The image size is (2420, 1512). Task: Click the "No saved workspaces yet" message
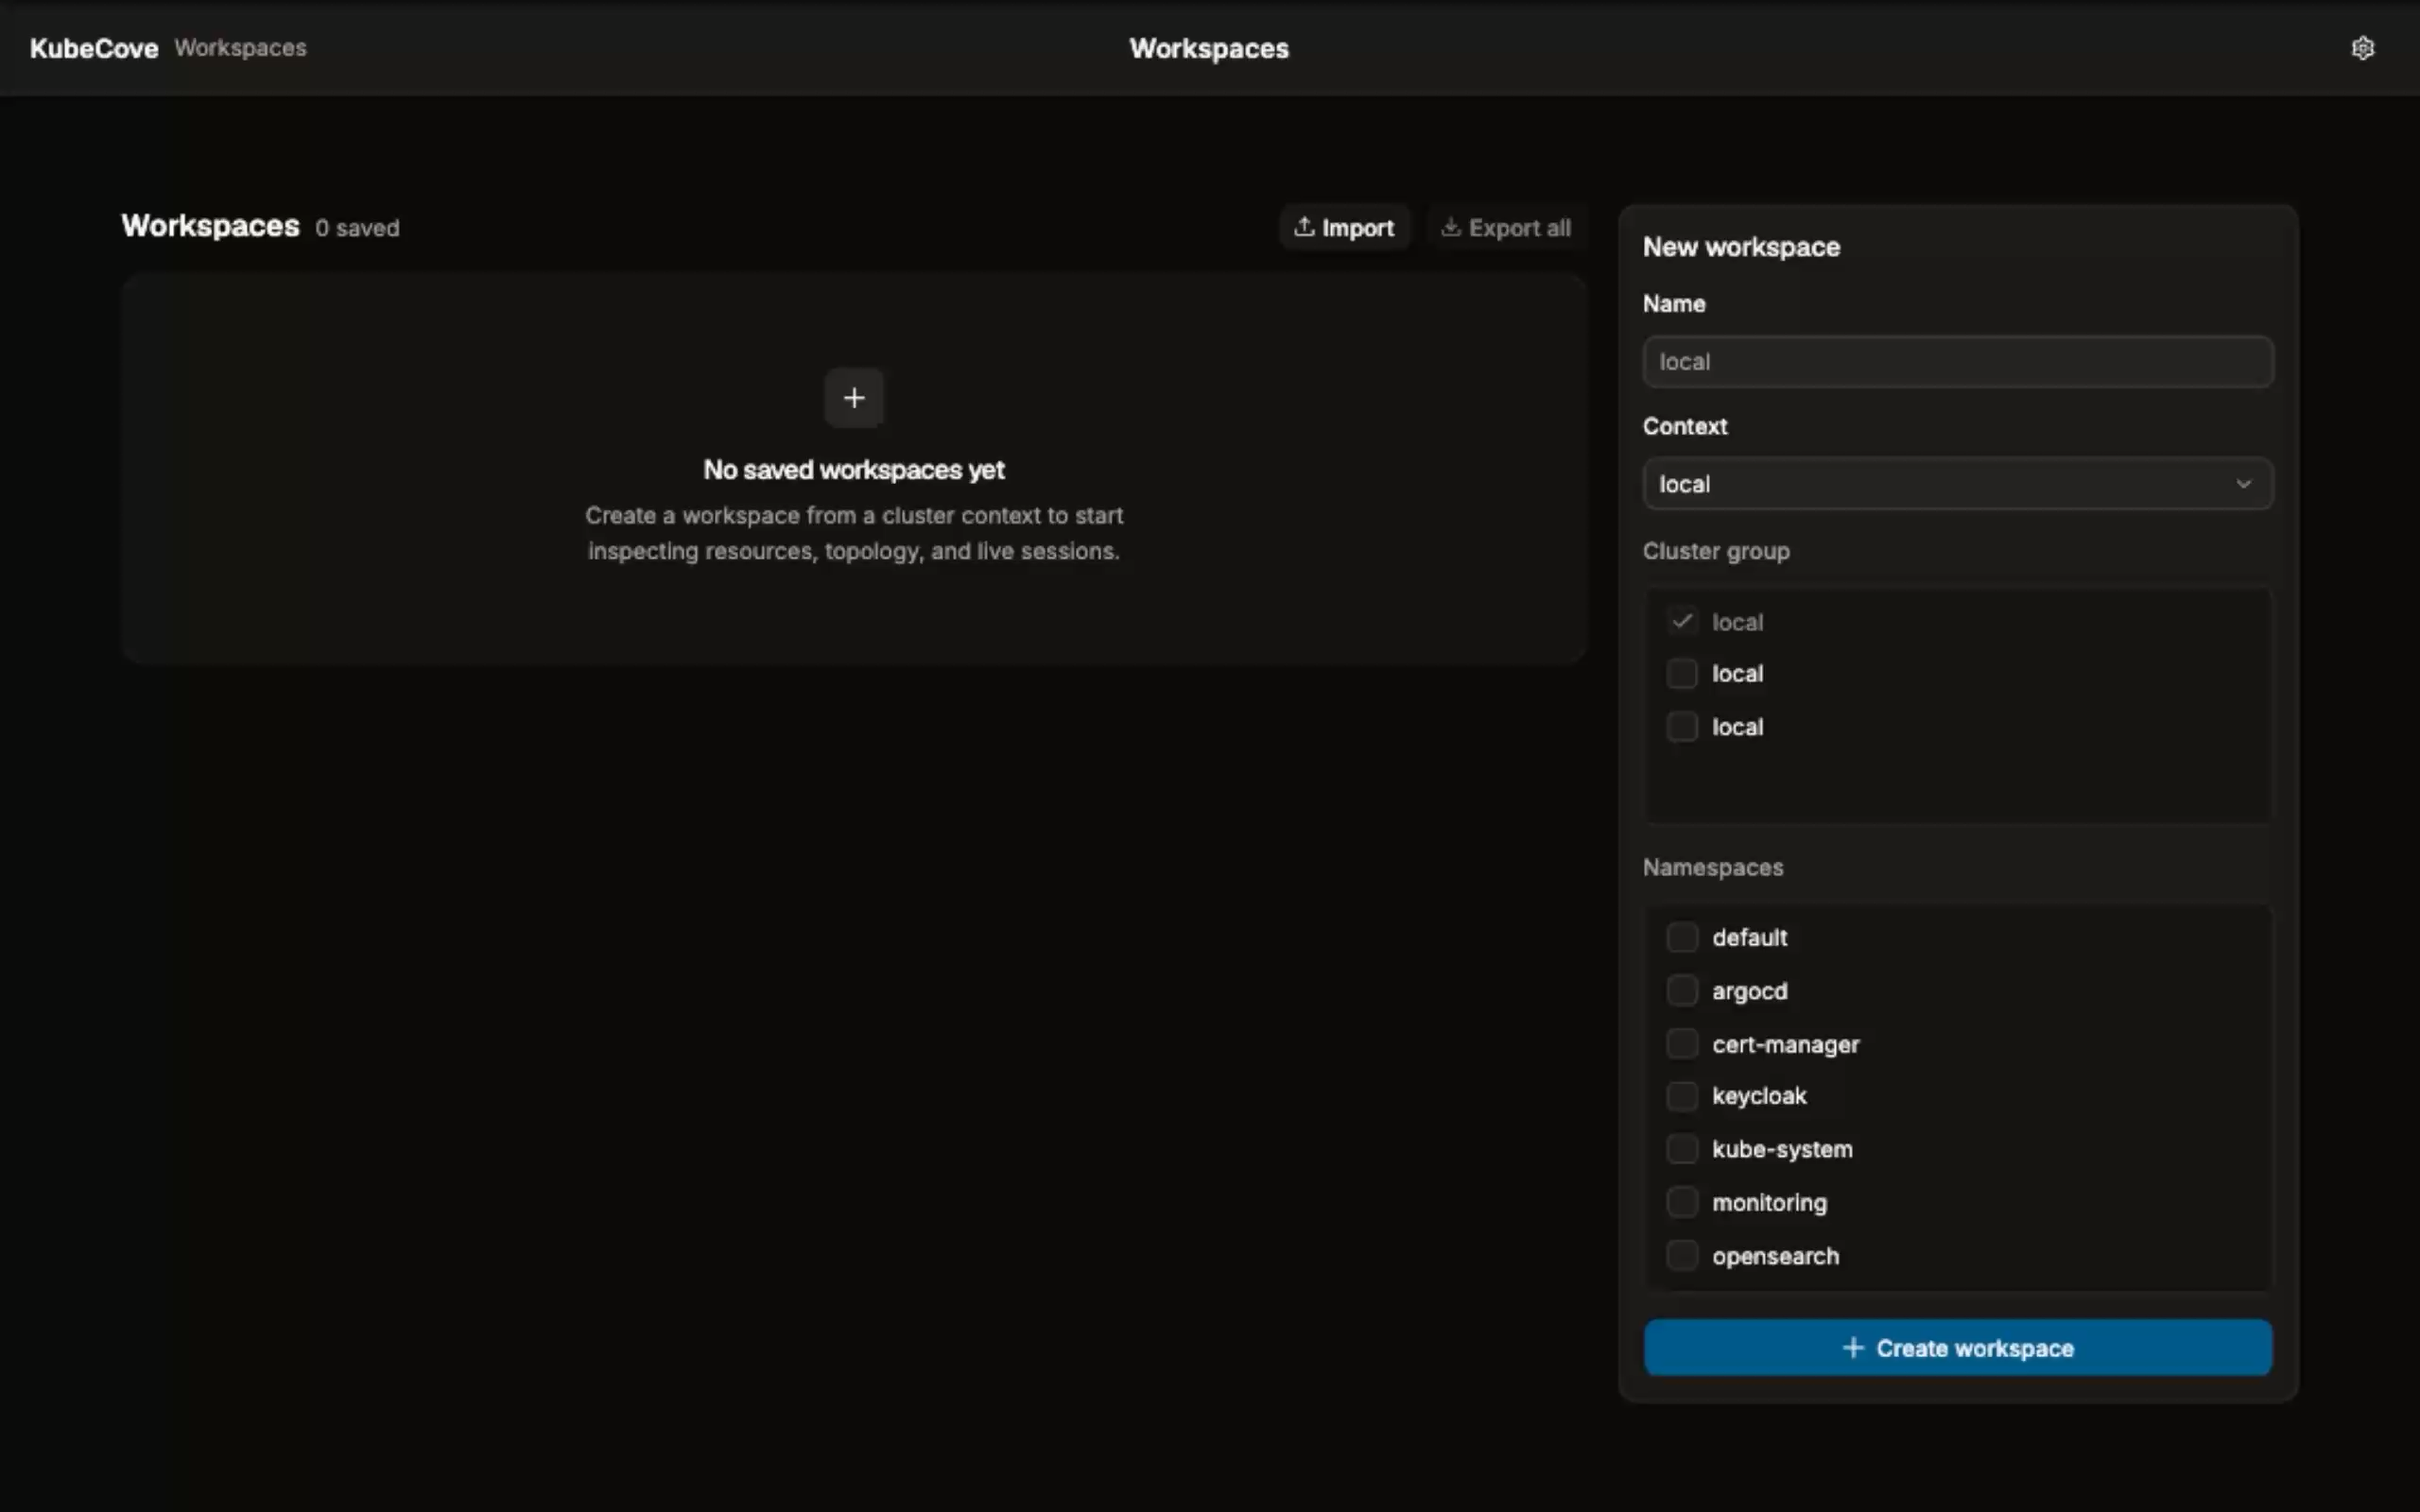click(853, 470)
